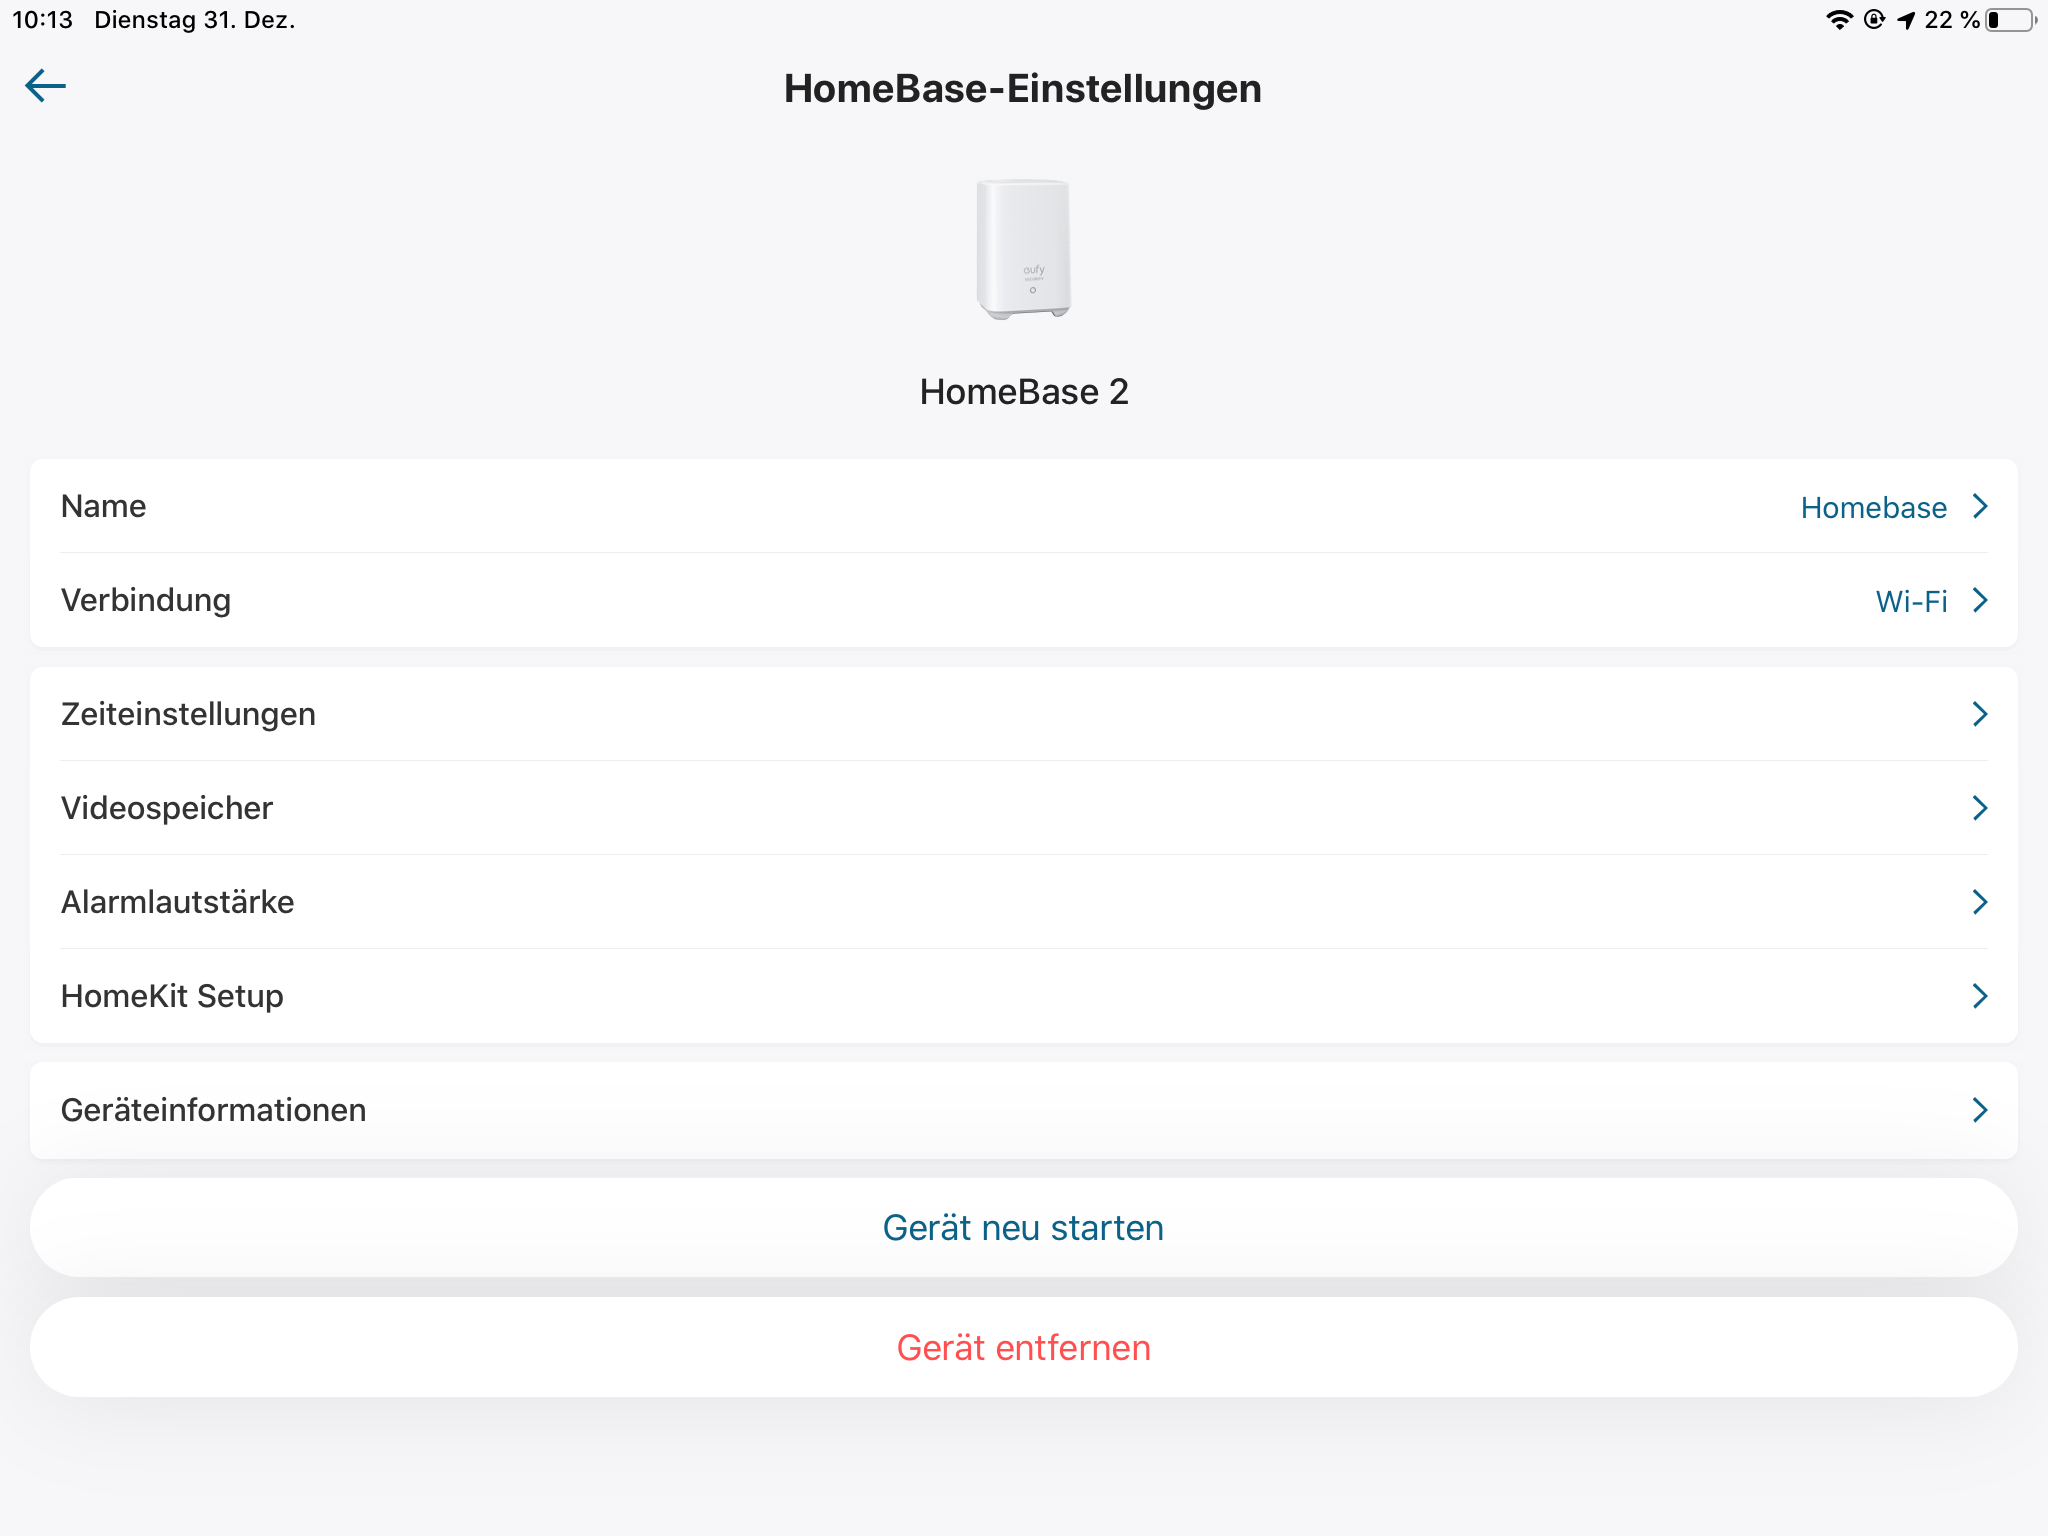This screenshot has height=1536, width=2048.
Task: Tap the Wi-Fi connection value
Action: click(1911, 601)
